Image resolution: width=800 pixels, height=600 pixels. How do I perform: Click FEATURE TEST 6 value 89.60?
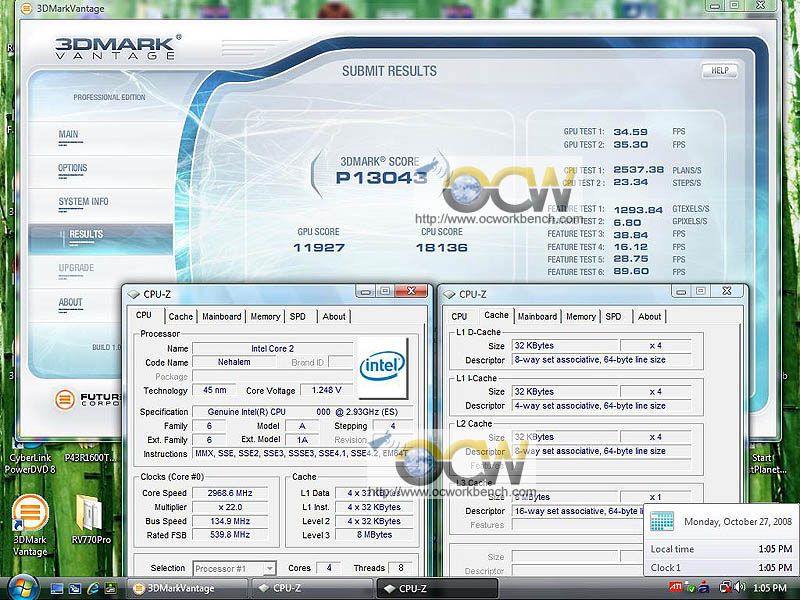coord(631,271)
